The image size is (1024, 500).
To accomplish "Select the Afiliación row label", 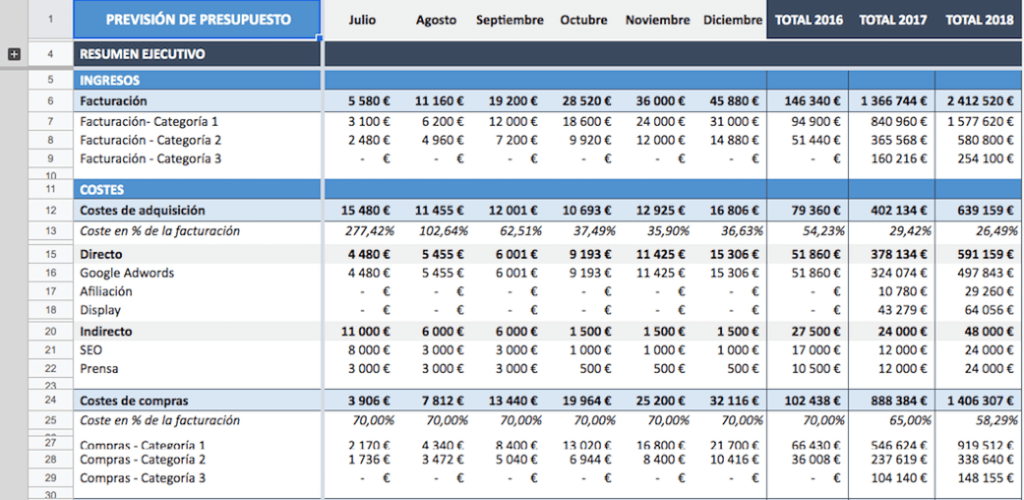I will tap(106, 292).
